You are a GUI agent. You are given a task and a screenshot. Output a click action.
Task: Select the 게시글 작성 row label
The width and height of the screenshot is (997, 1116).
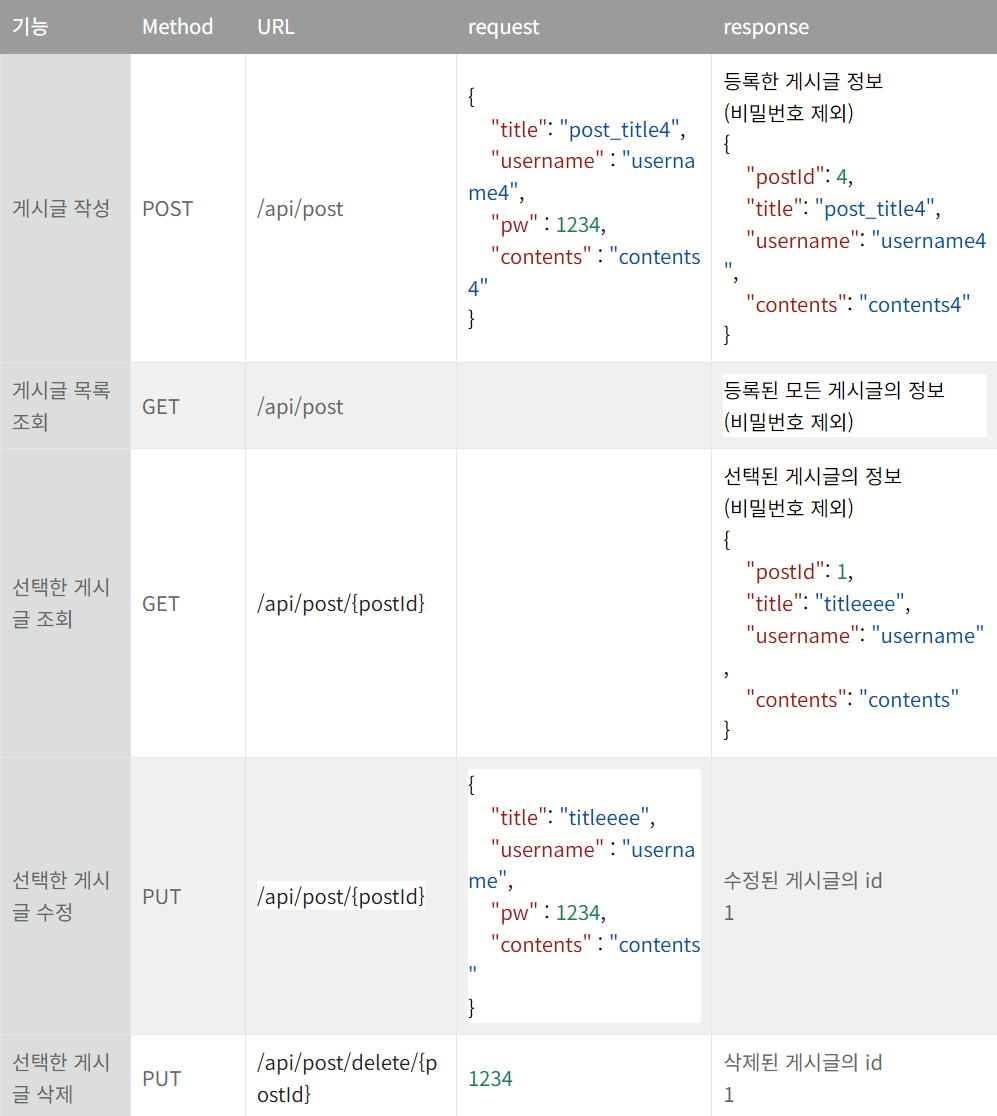click(x=60, y=208)
